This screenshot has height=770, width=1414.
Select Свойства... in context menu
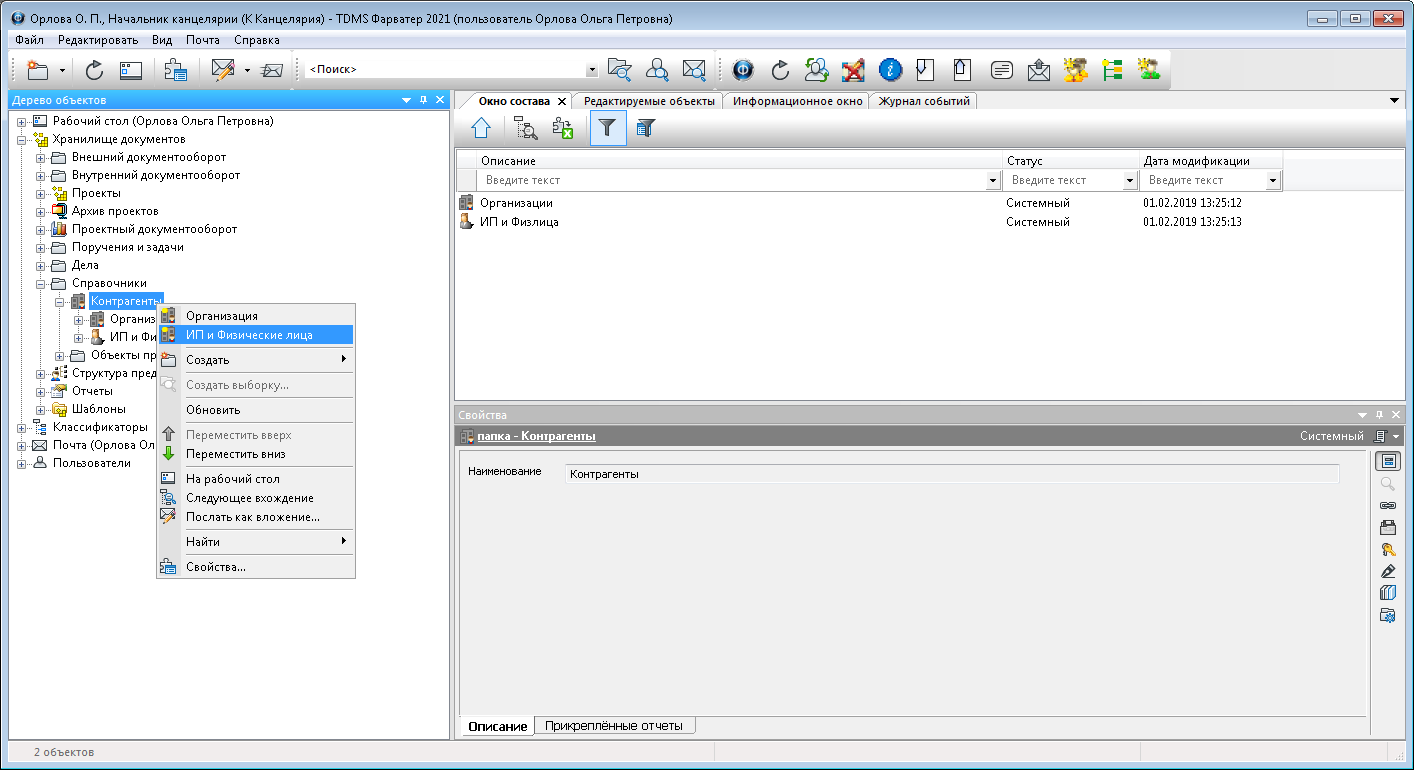216,567
